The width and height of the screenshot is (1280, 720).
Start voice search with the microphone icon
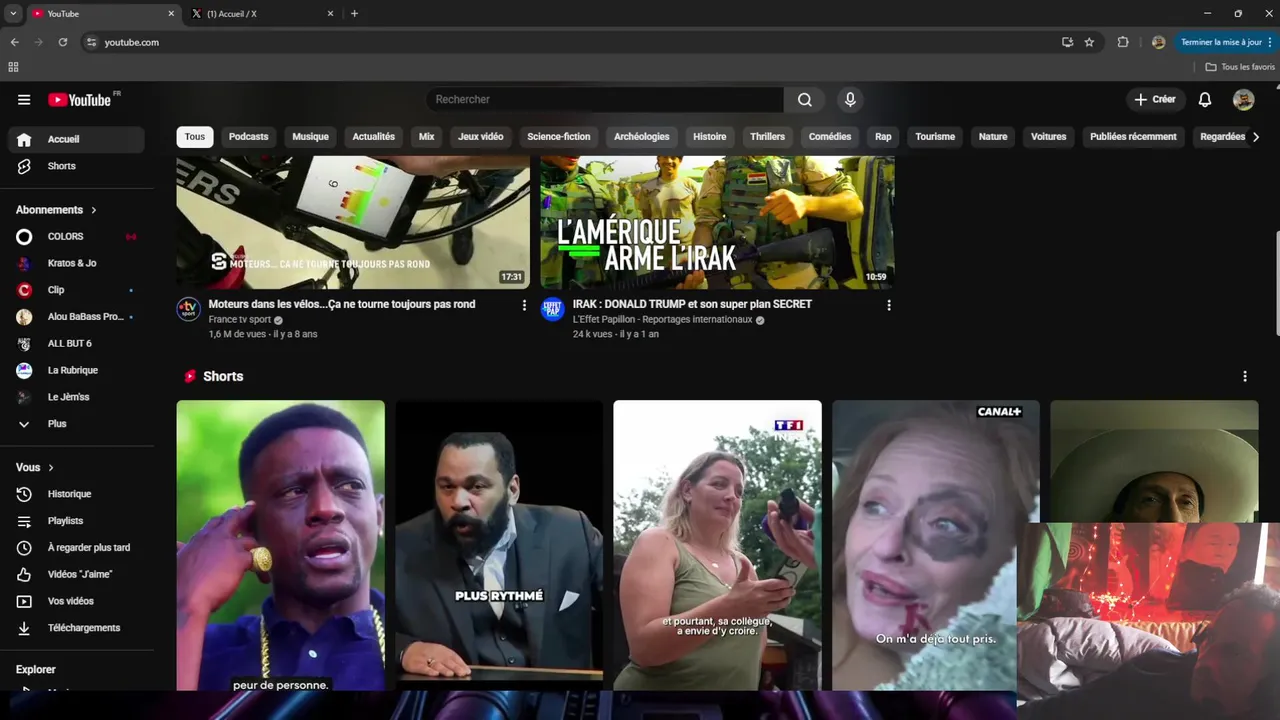click(x=850, y=99)
